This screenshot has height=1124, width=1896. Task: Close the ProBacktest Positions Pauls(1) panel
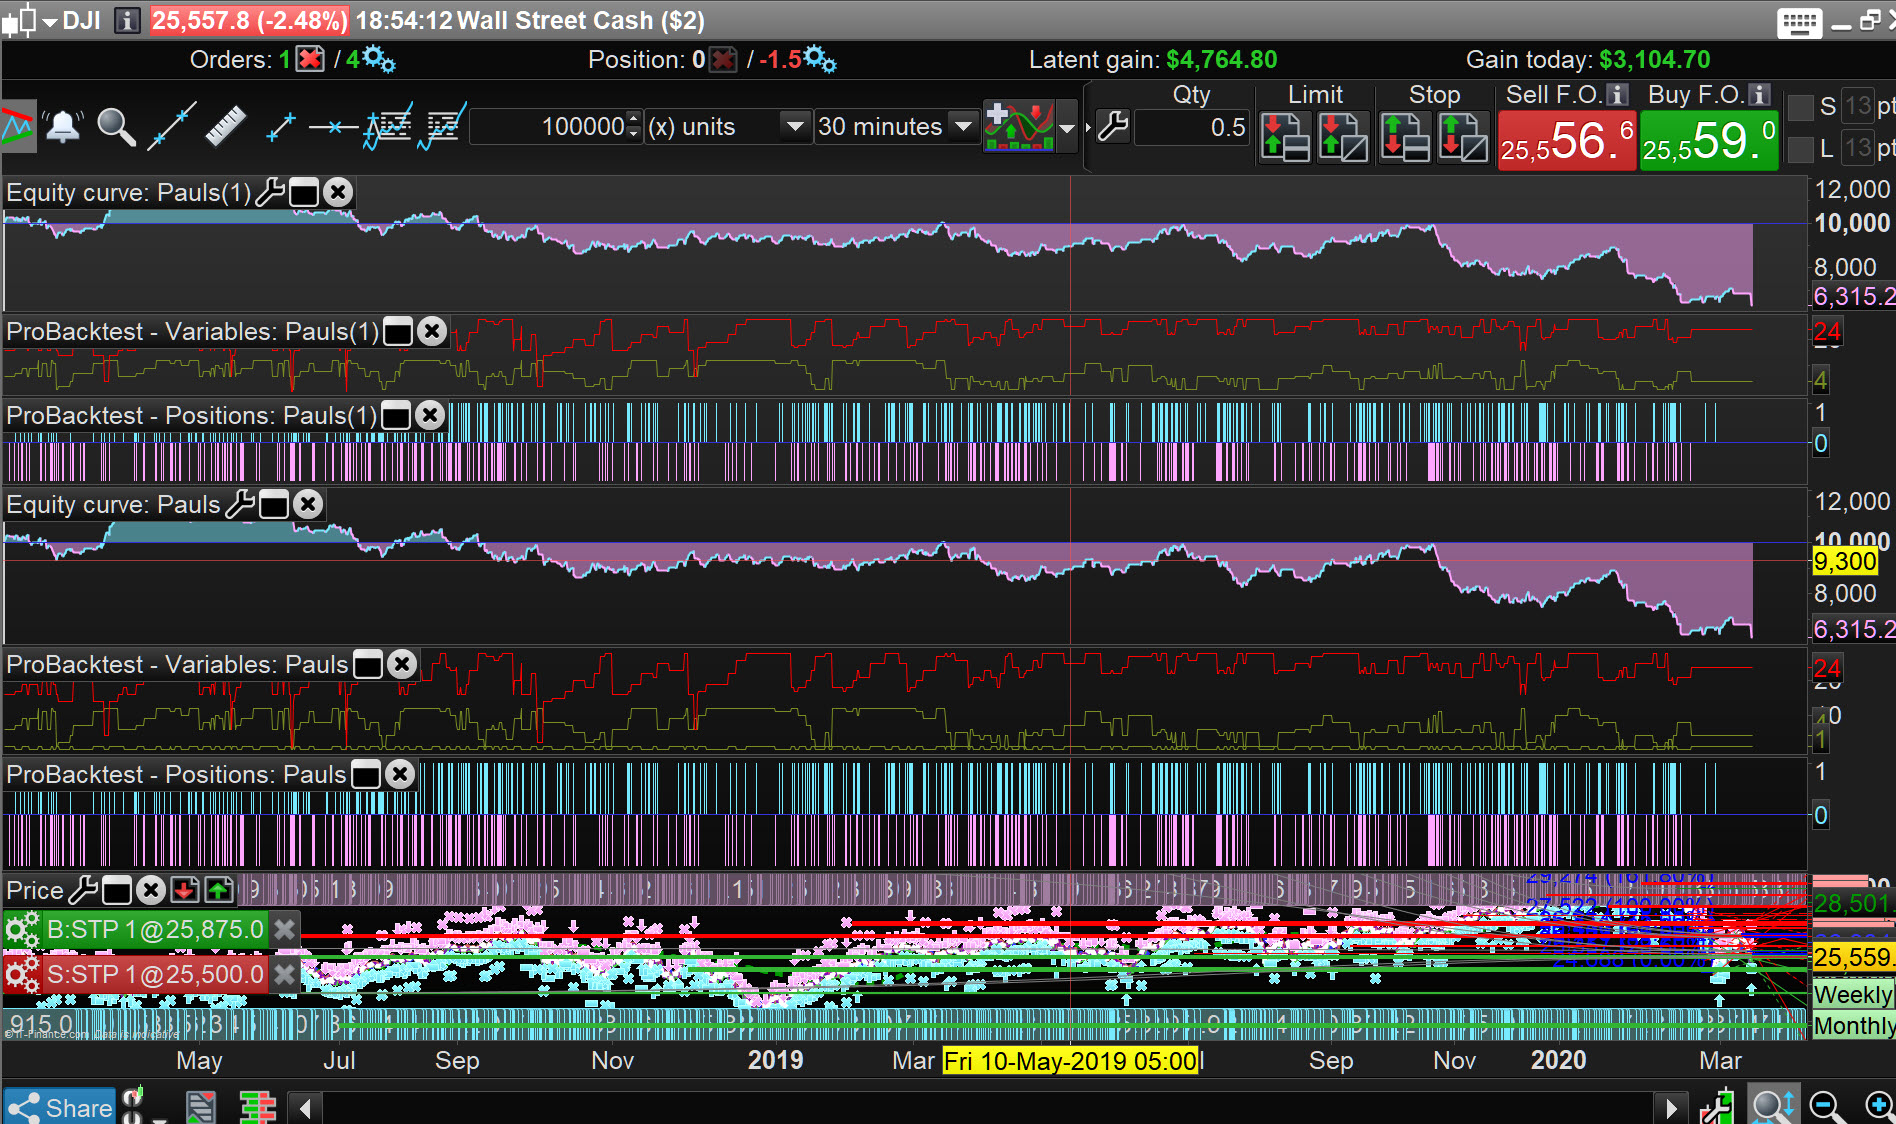point(430,415)
